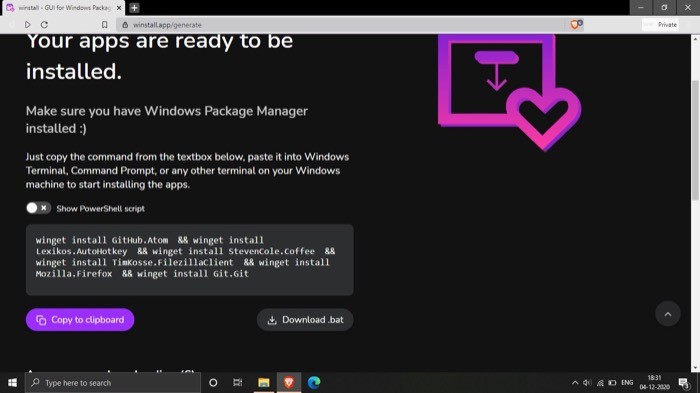Click the Copy to clipboard icon
The image size is (700, 393).
click(41, 320)
